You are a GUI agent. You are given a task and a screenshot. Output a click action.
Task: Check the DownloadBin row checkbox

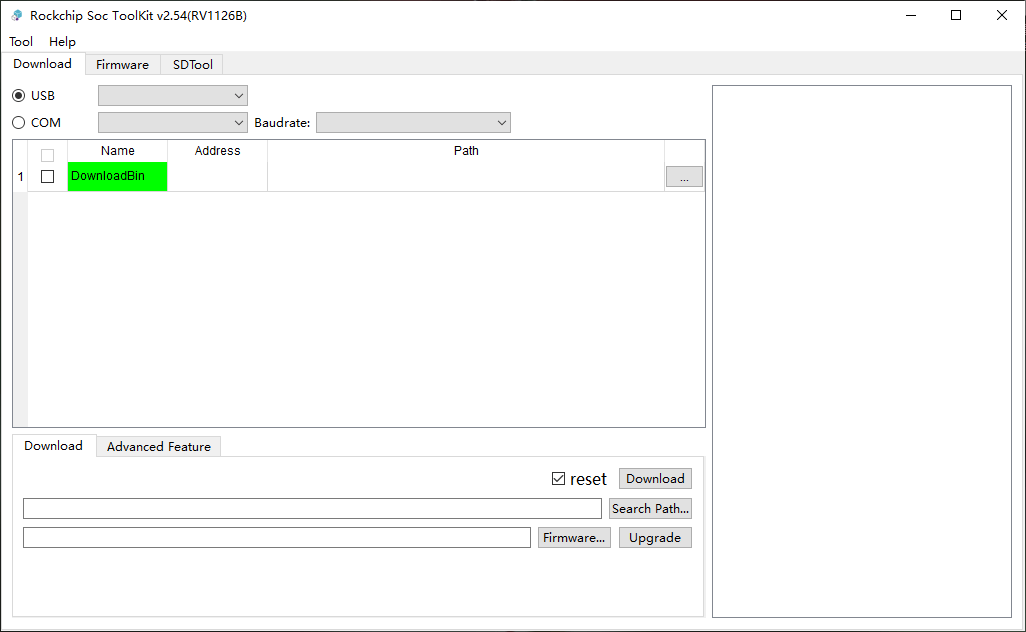[47, 177]
